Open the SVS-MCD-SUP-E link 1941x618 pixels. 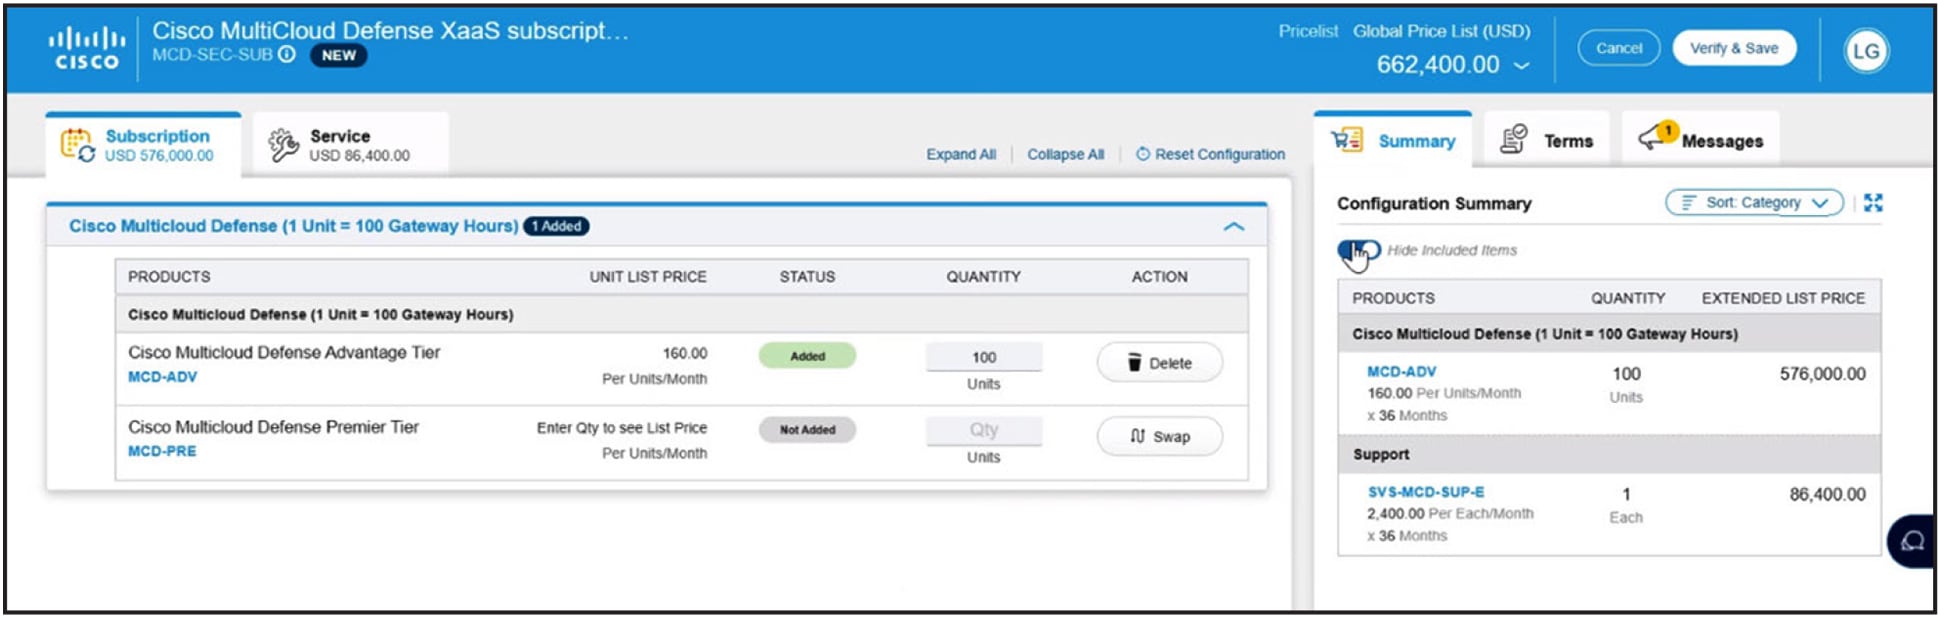coord(1426,492)
